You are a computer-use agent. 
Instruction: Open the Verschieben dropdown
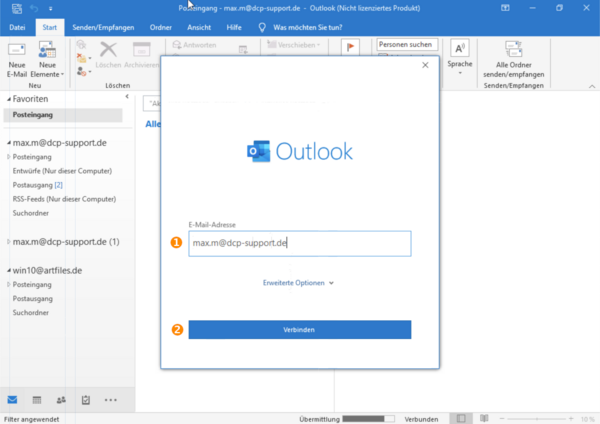[294, 45]
